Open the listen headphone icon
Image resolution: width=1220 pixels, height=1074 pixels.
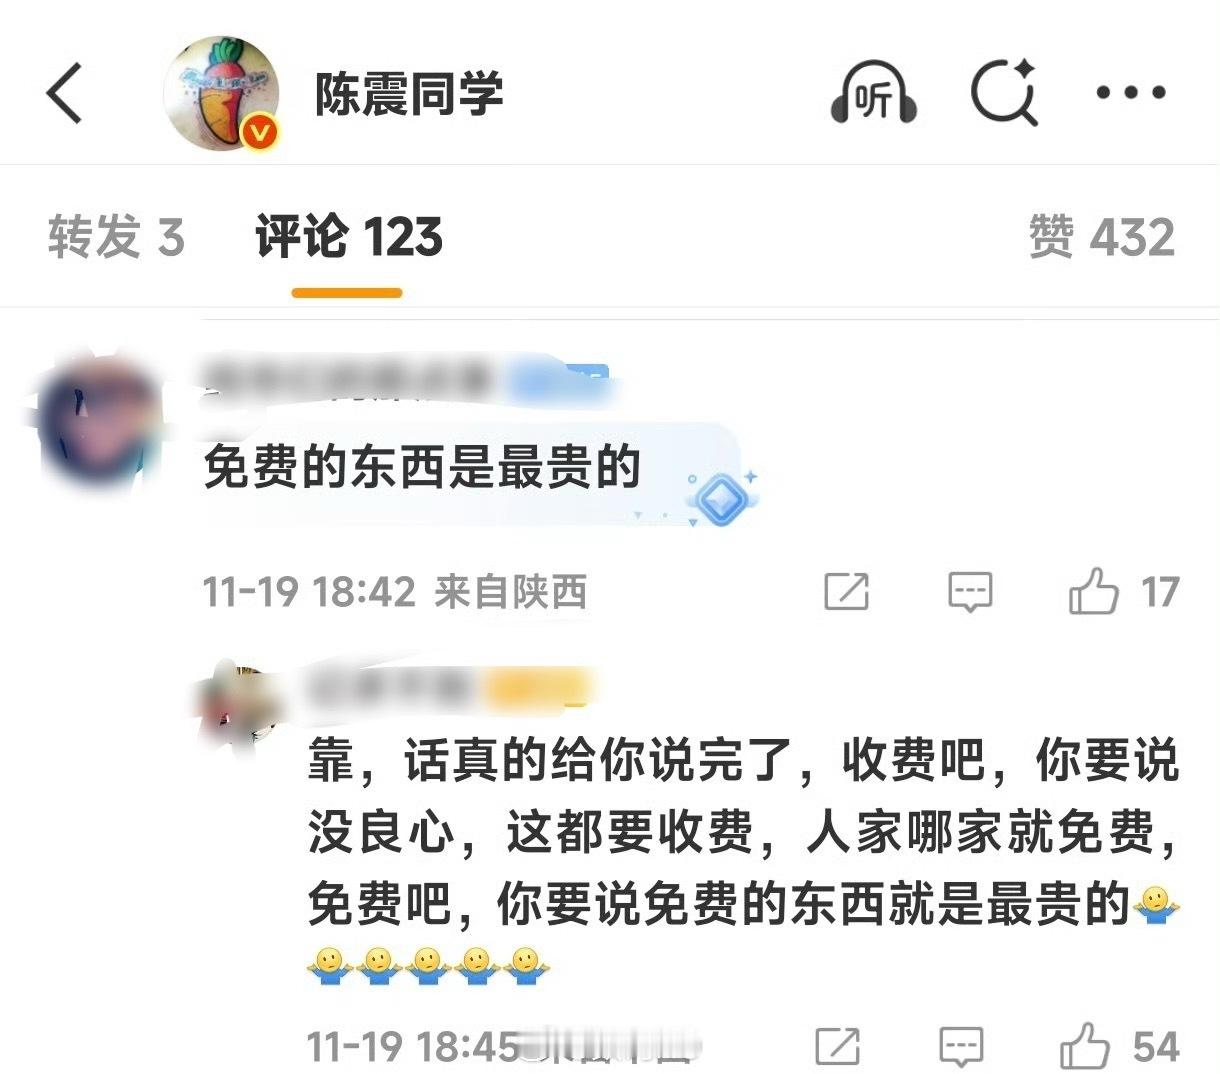click(x=873, y=93)
